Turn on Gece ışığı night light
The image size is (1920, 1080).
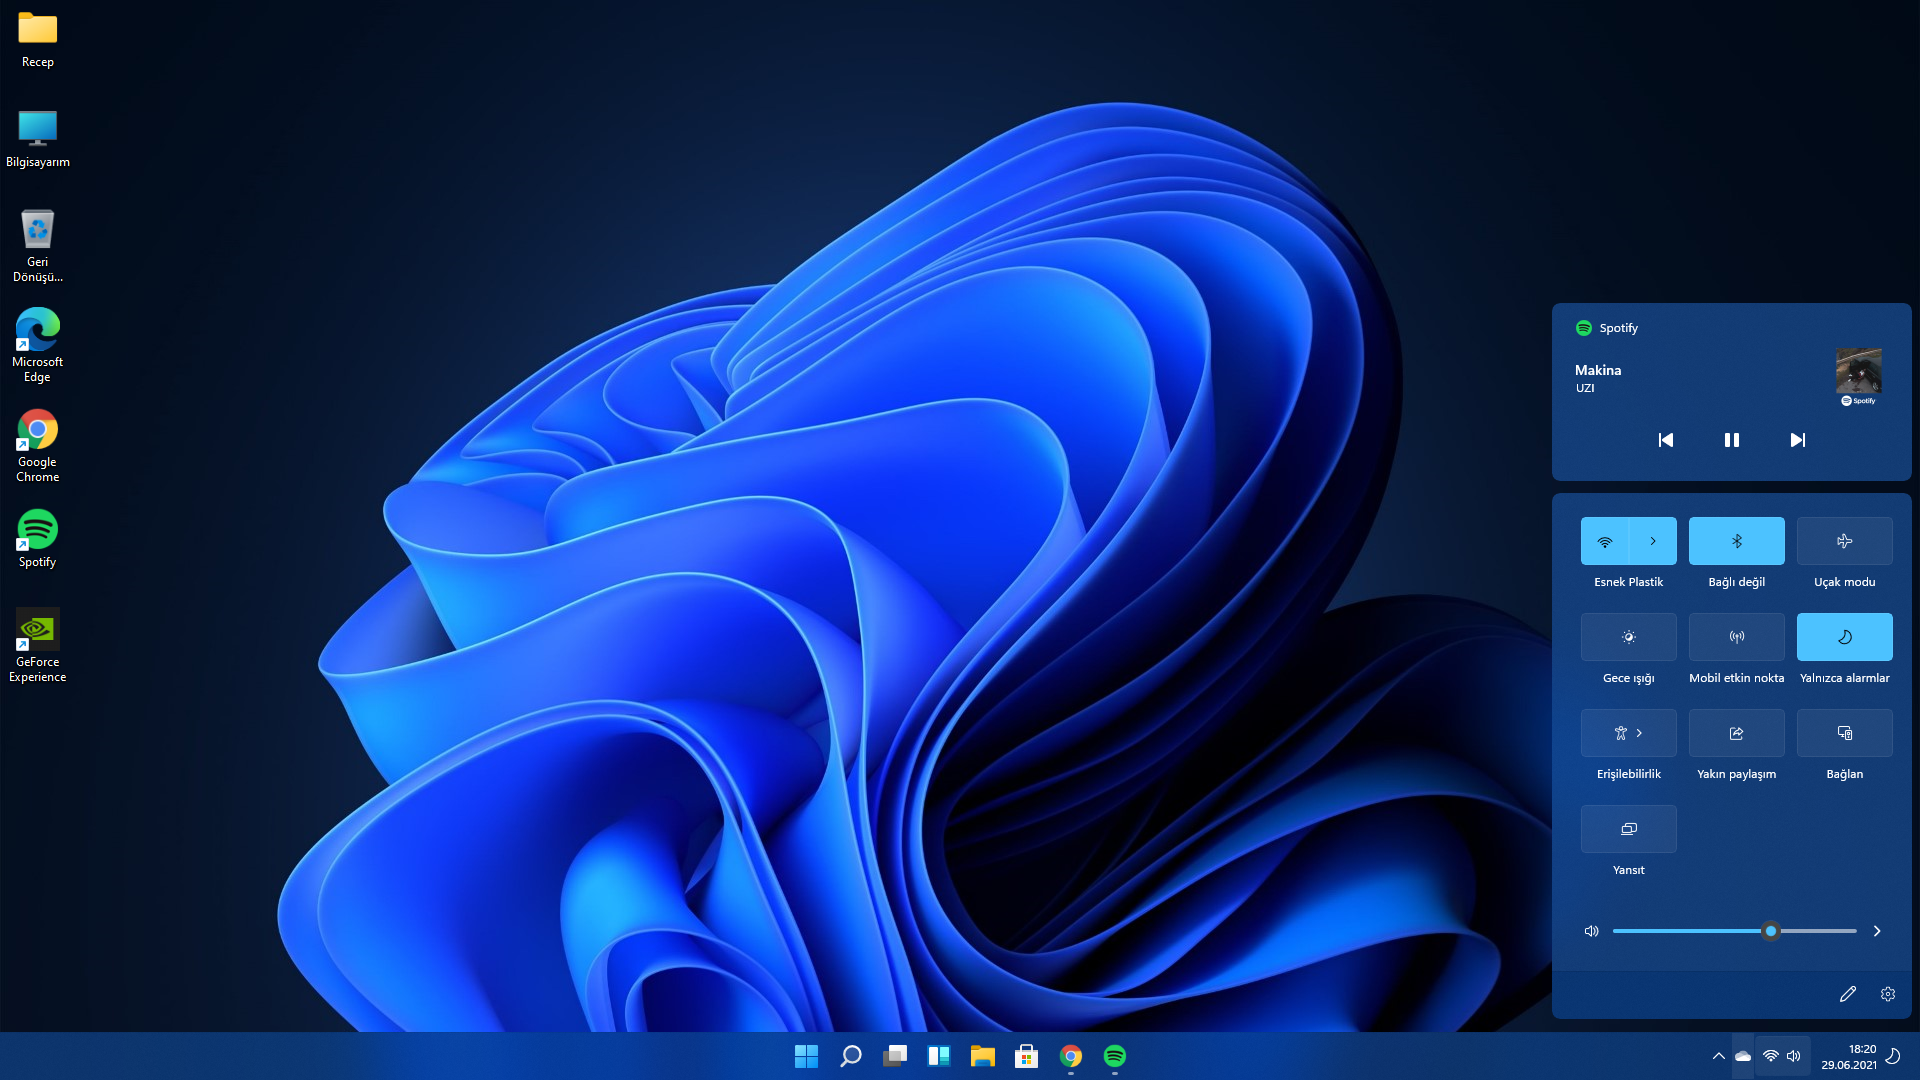coord(1628,637)
